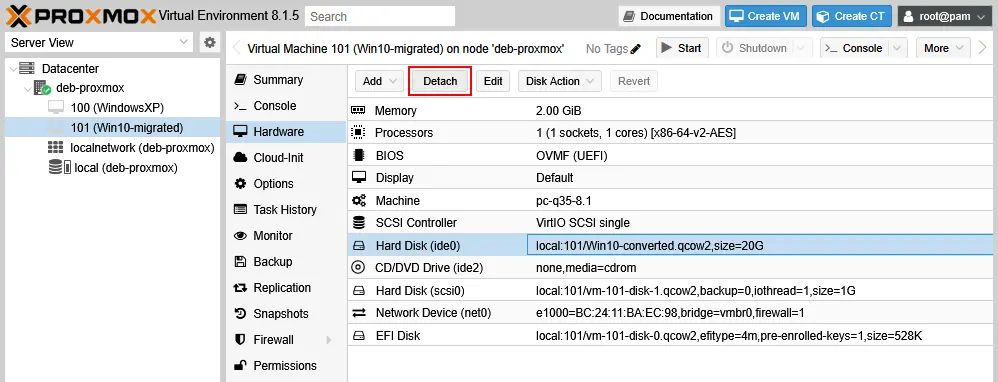Open the Backup tab
998x382 pixels.
tap(286, 262)
